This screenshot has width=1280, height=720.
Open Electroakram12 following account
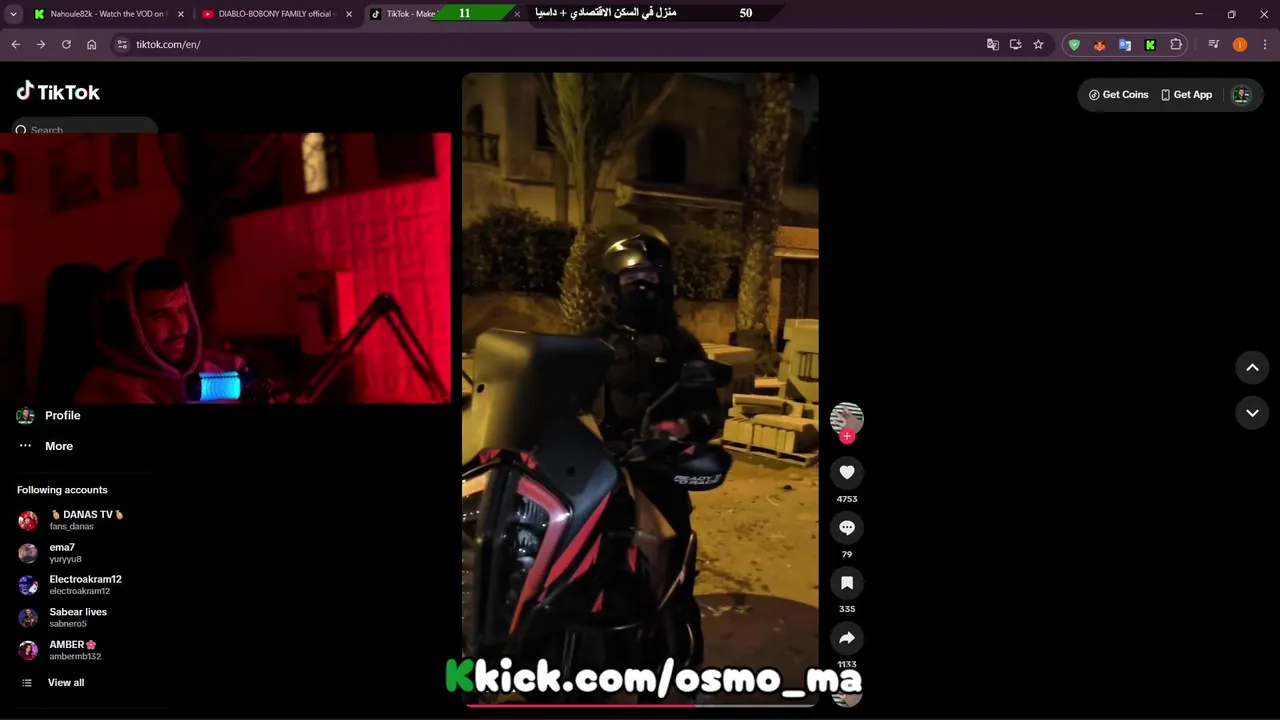pos(86,585)
